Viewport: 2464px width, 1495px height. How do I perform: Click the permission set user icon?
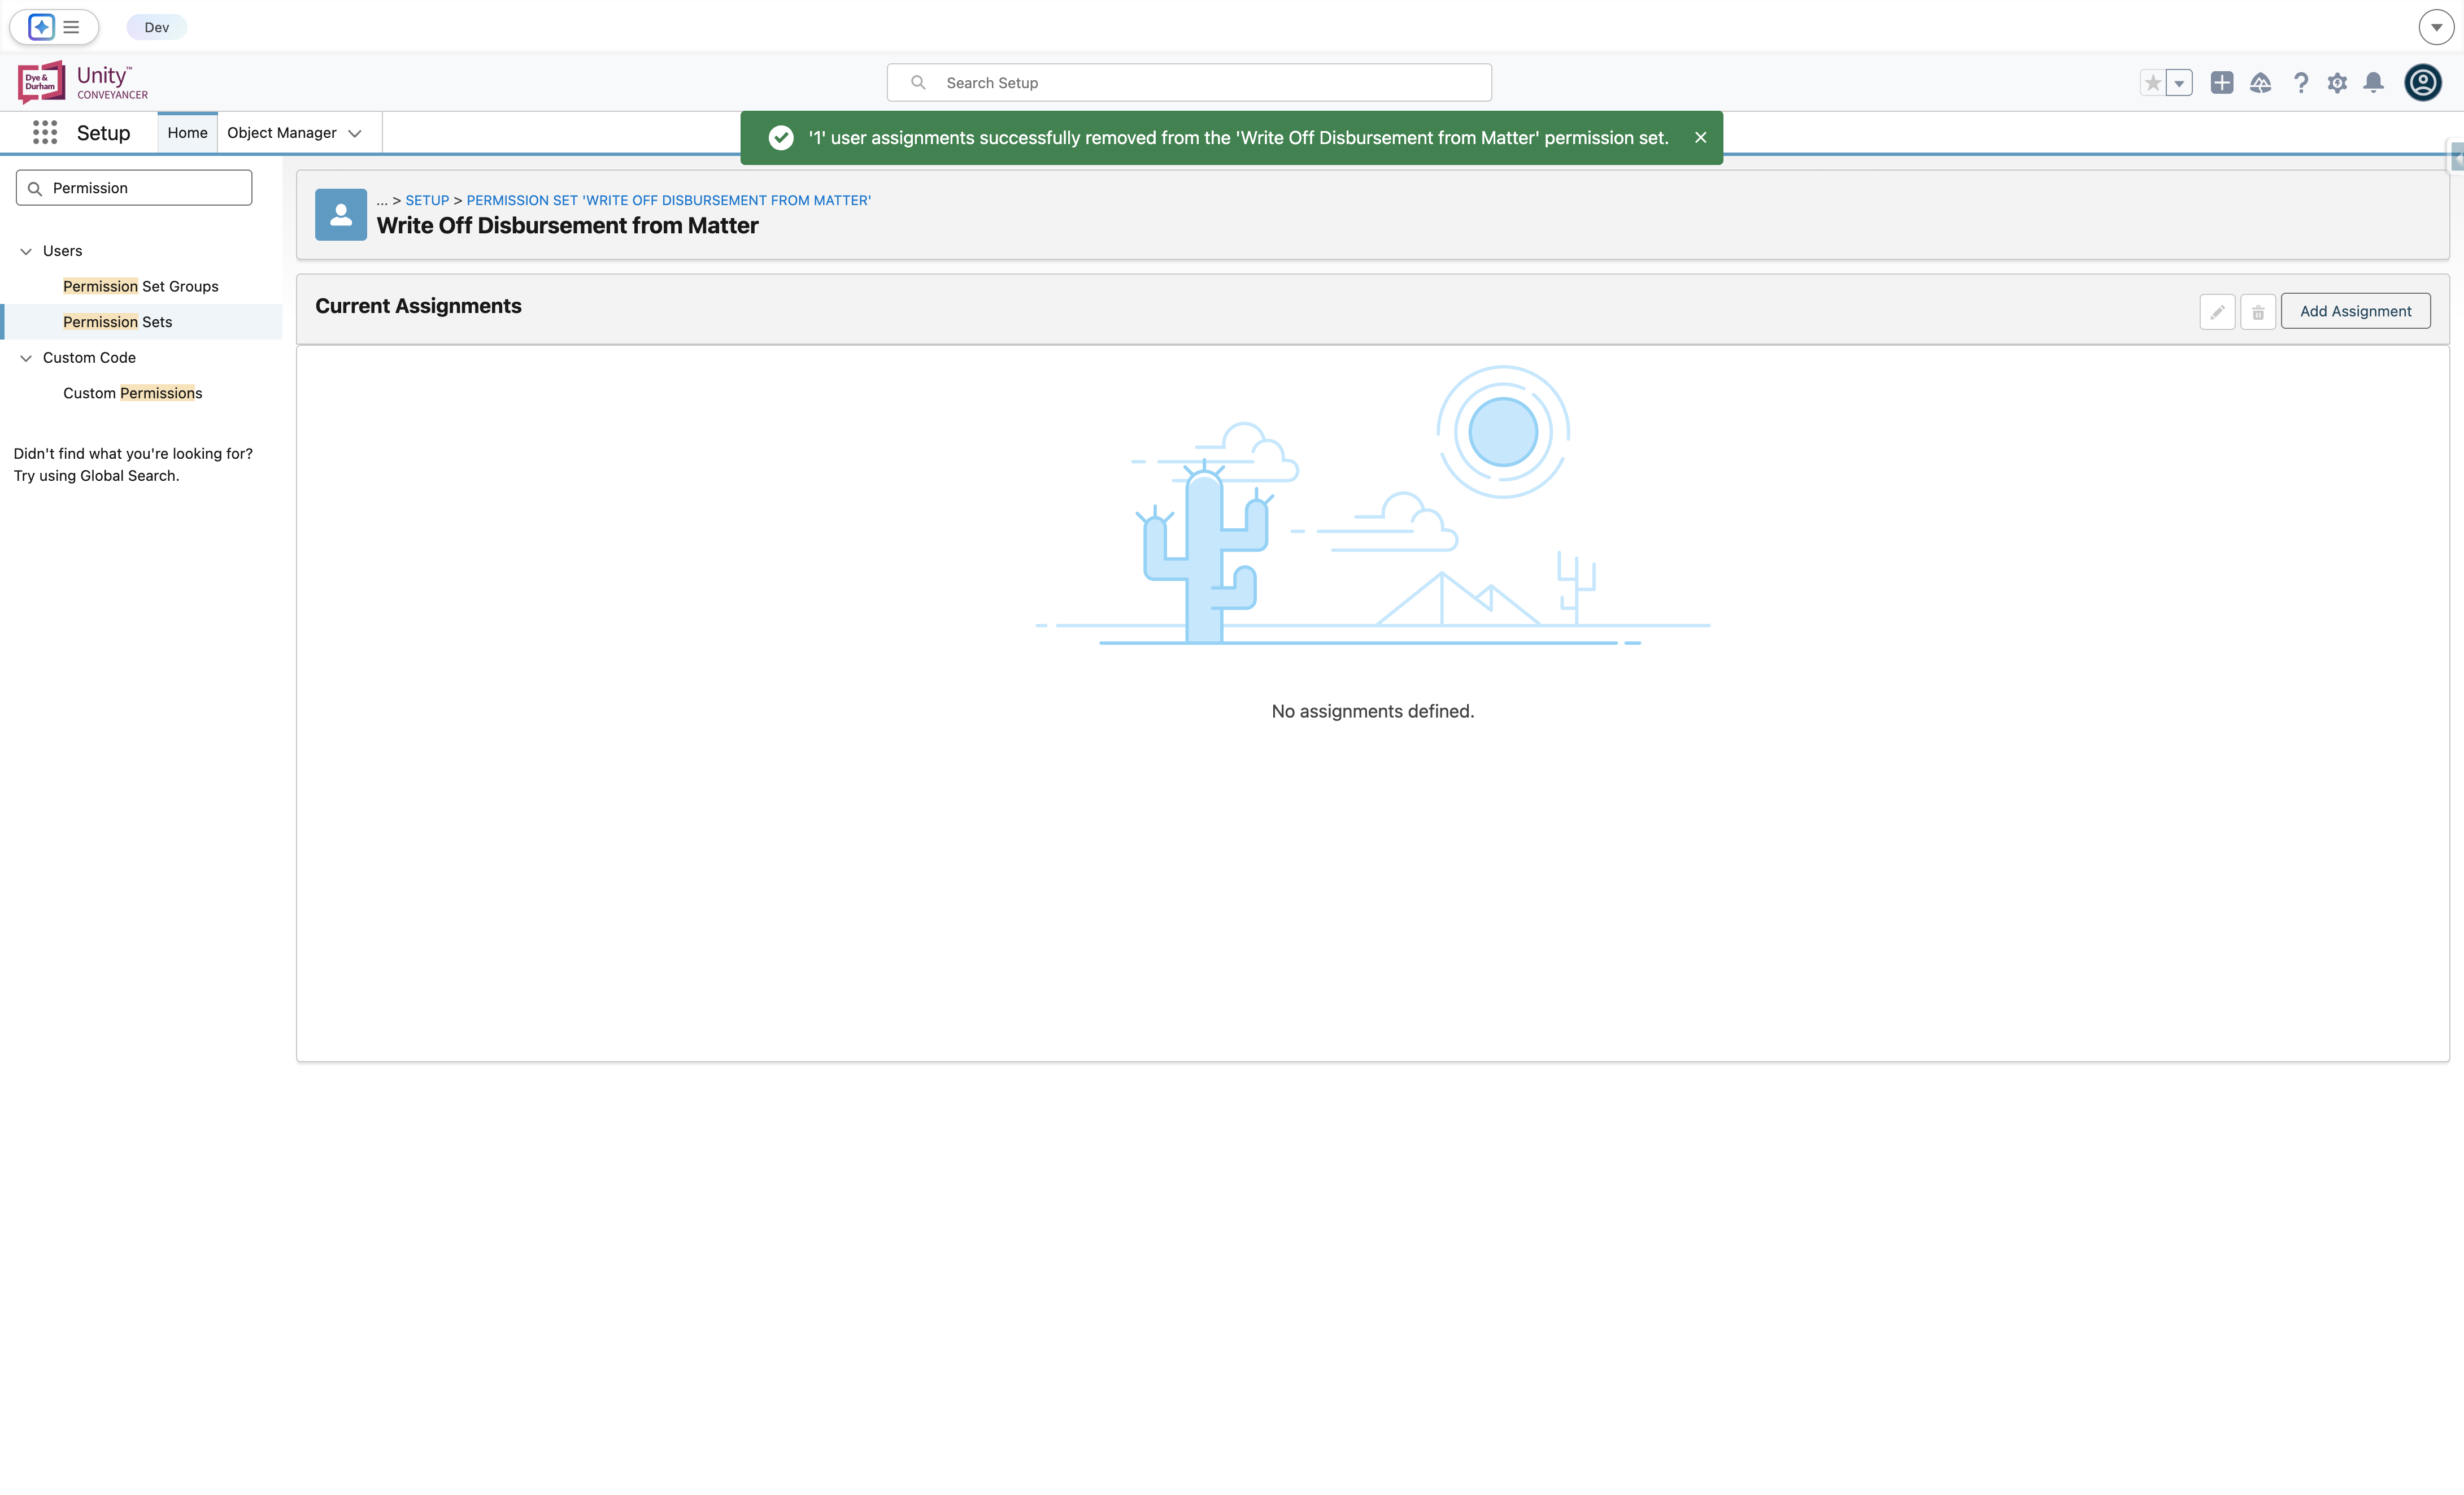click(x=341, y=214)
